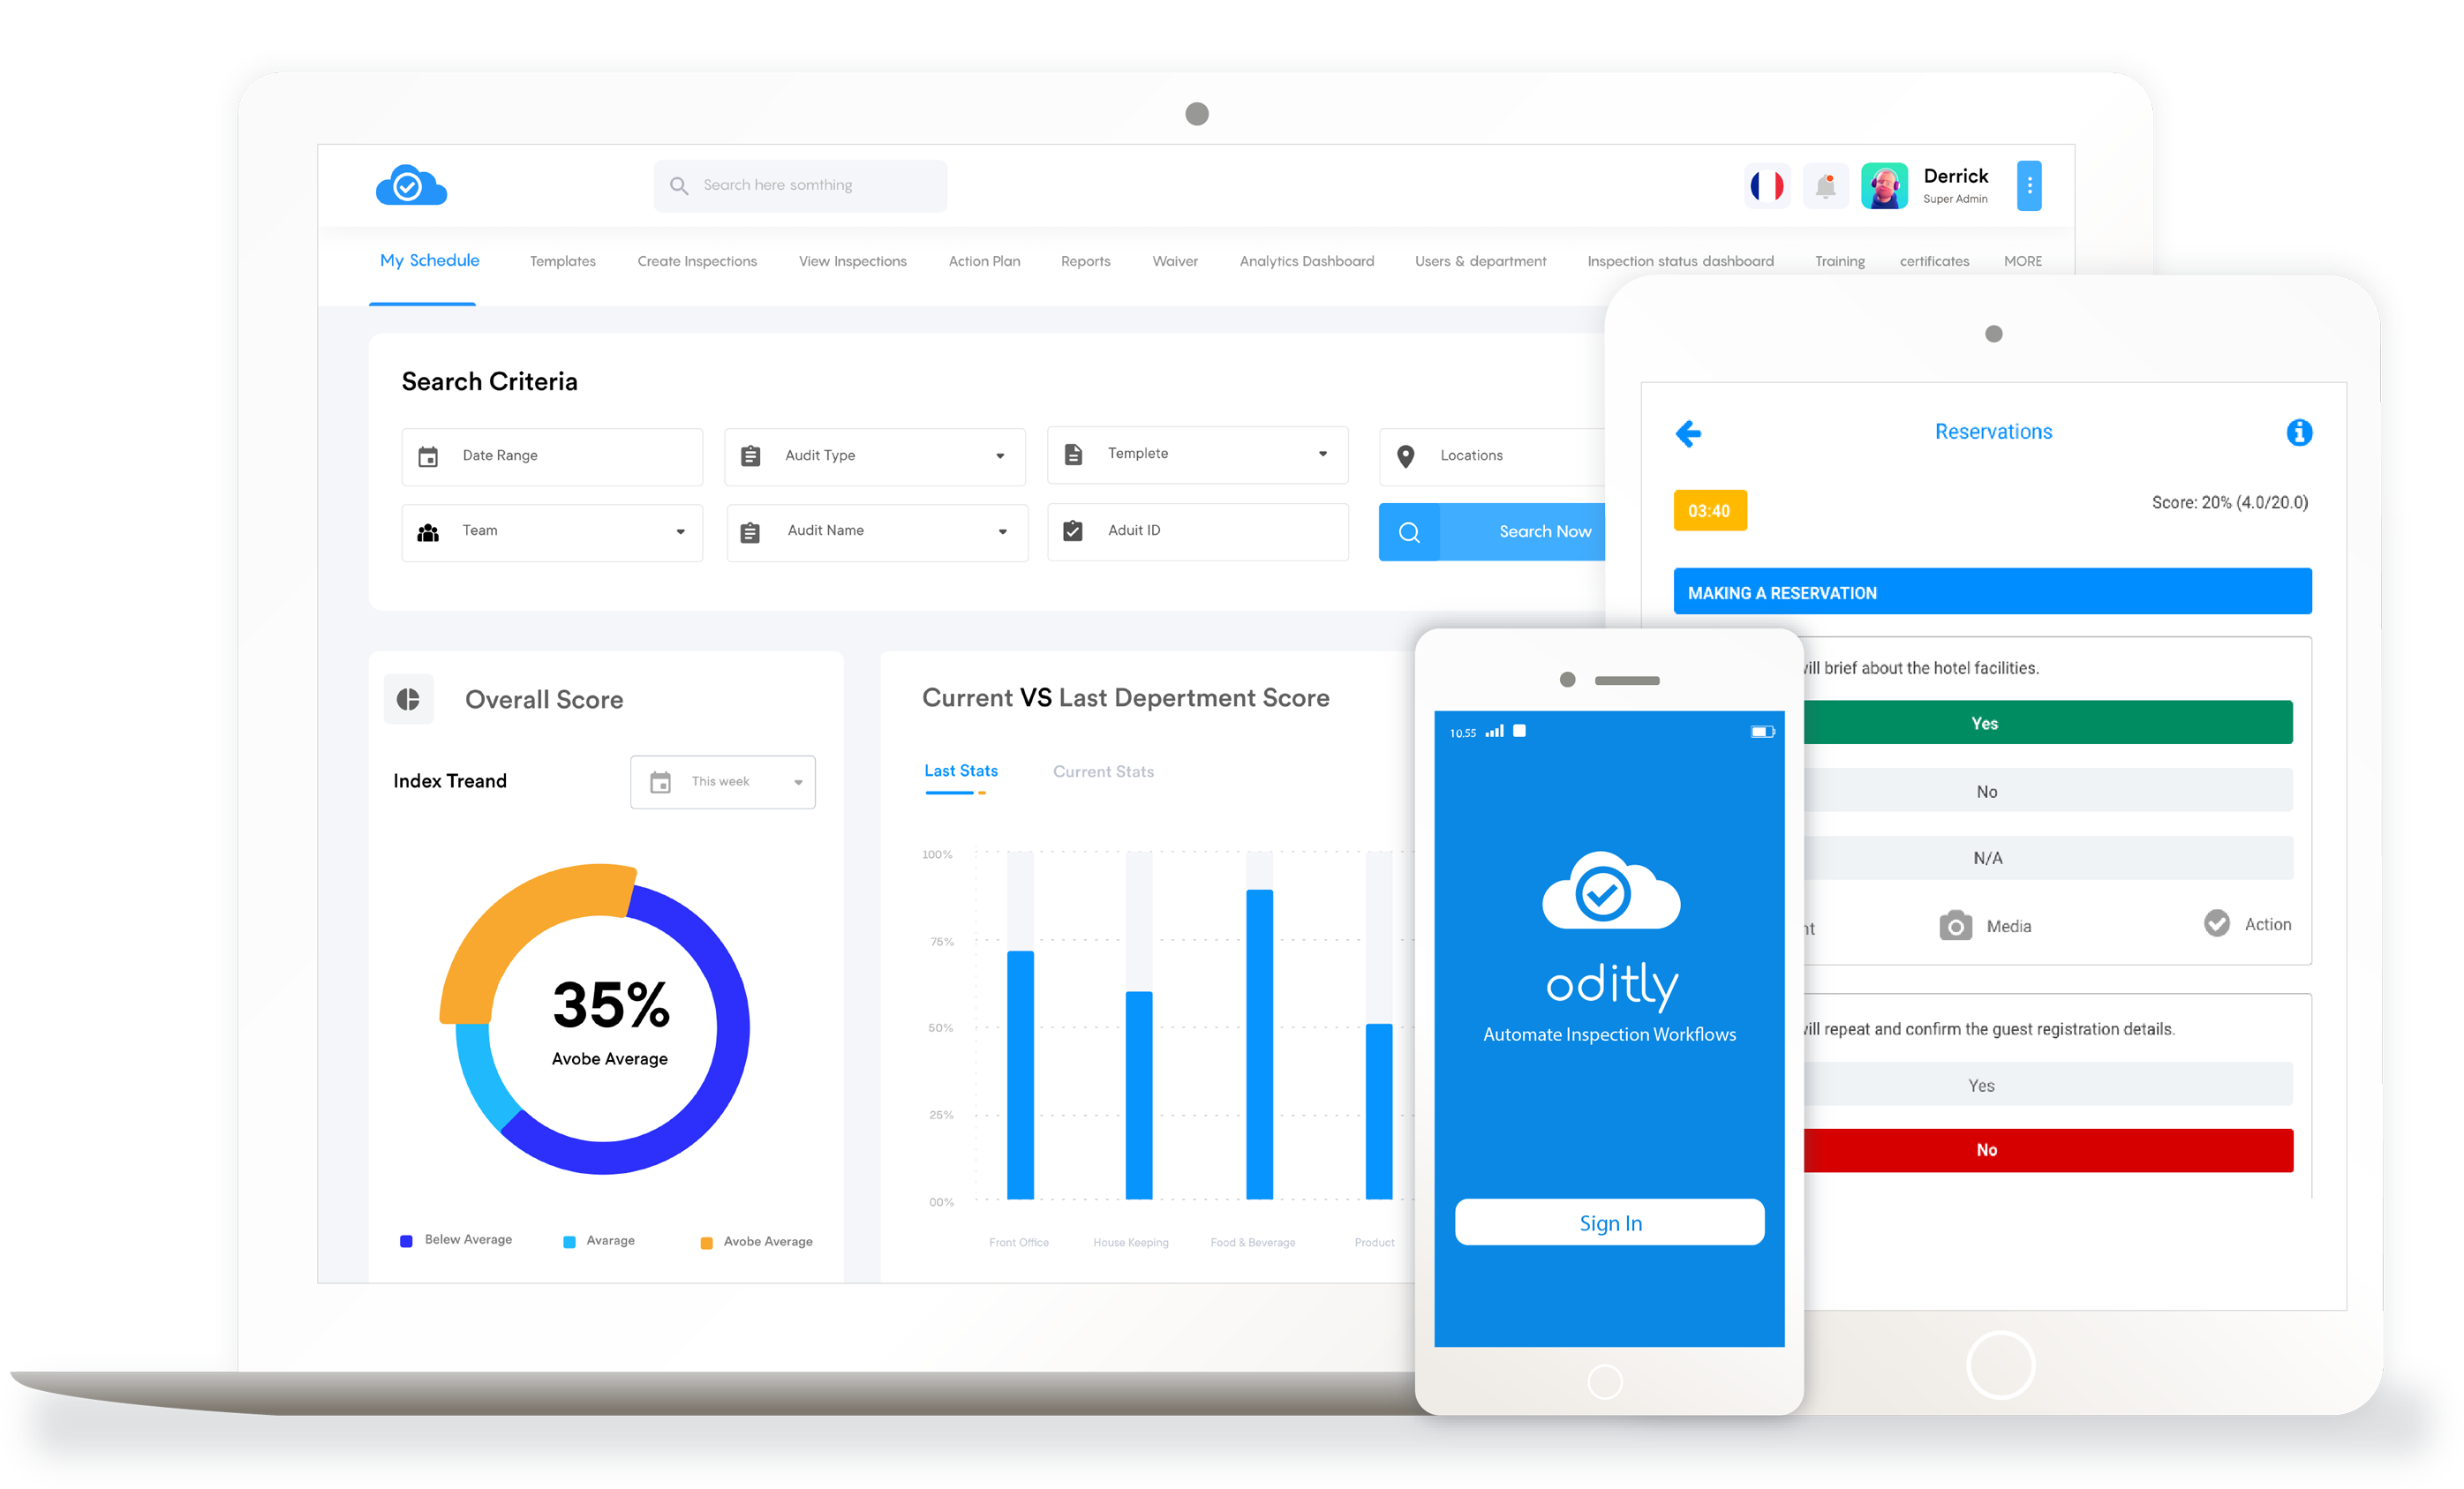The width and height of the screenshot is (2464, 1489).
Task: Click the Search here somthing field
Action: 800,186
